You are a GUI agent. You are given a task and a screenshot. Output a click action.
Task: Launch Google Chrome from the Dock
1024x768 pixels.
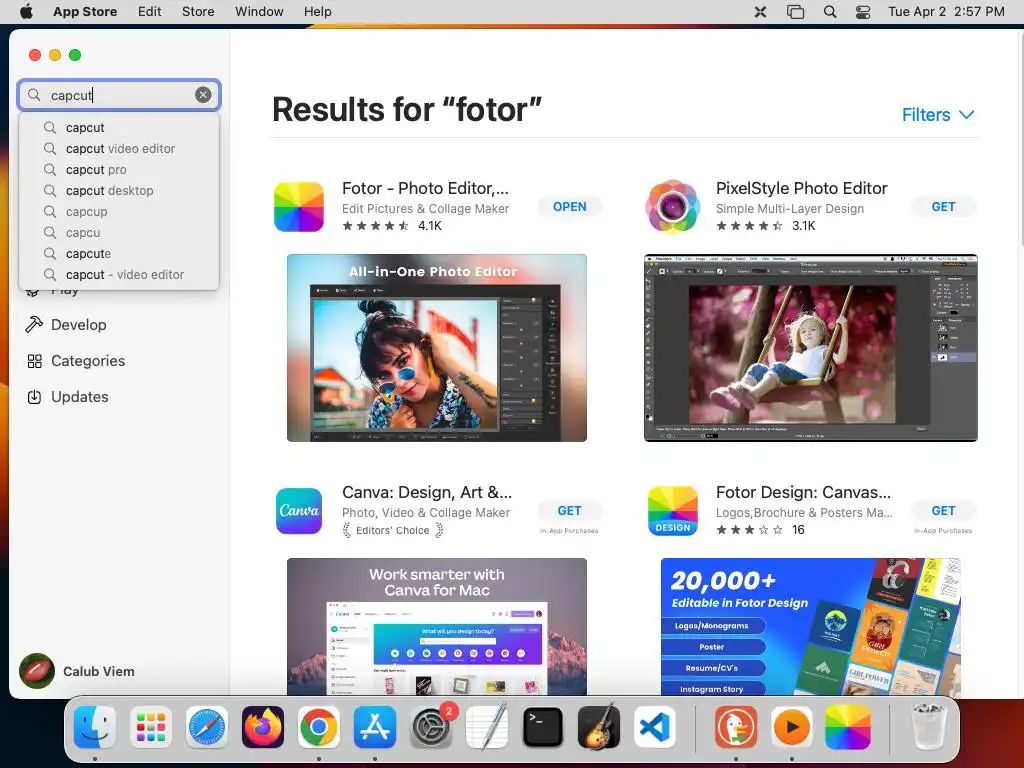click(x=319, y=727)
